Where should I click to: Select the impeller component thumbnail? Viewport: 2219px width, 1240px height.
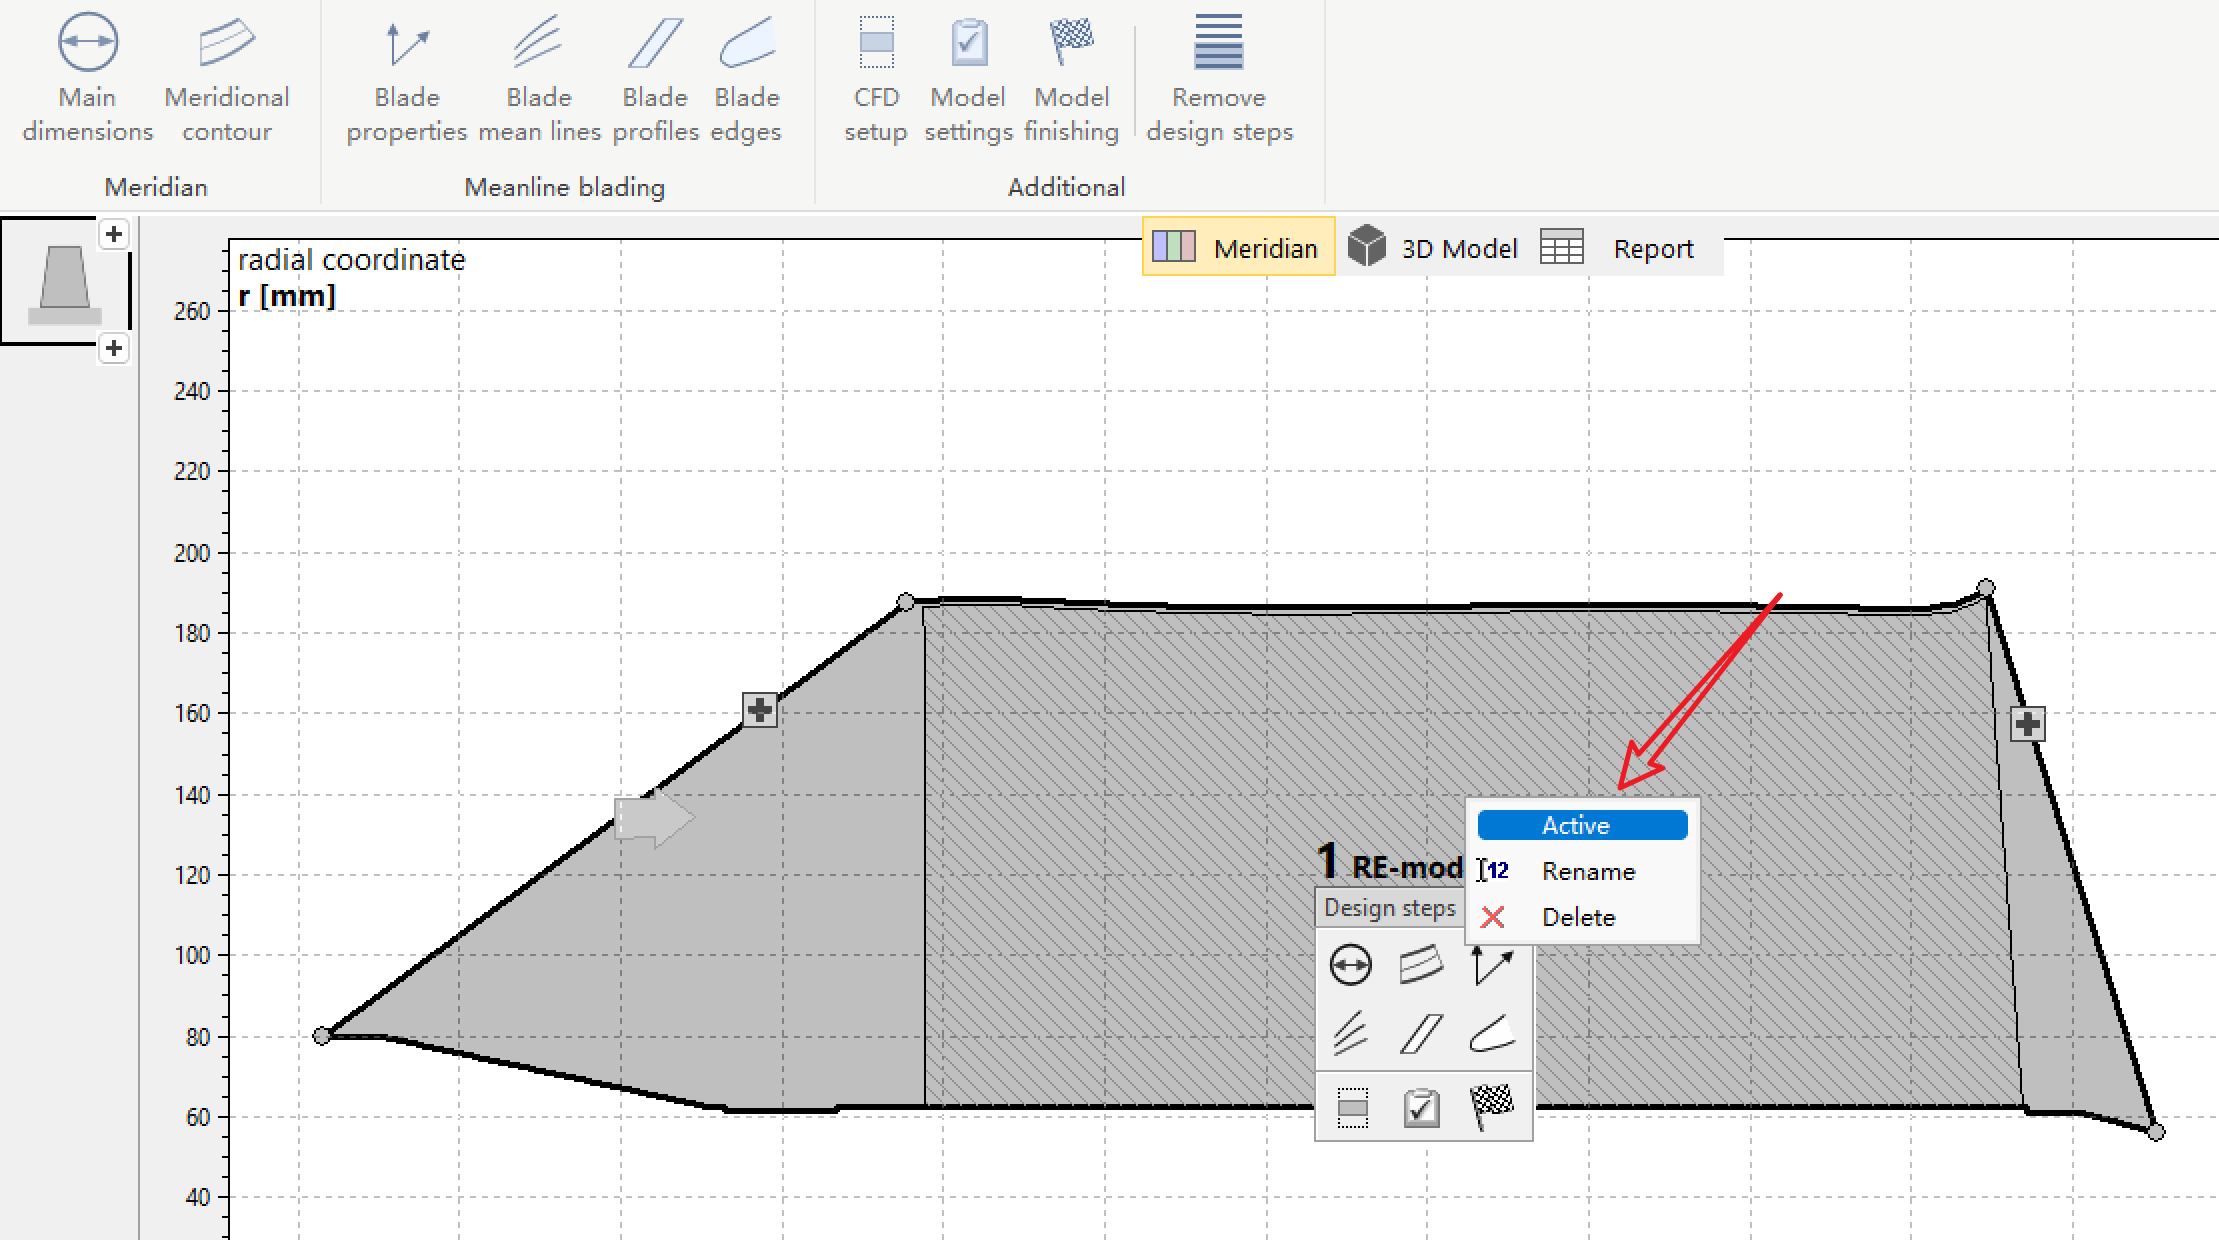point(65,283)
